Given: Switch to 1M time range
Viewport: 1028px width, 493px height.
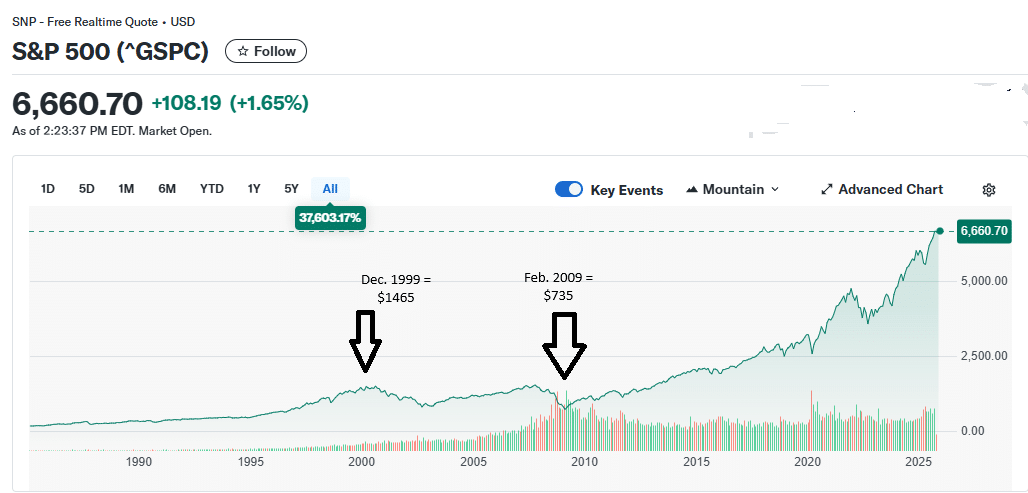Looking at the screenshot, I should point(126,188).
